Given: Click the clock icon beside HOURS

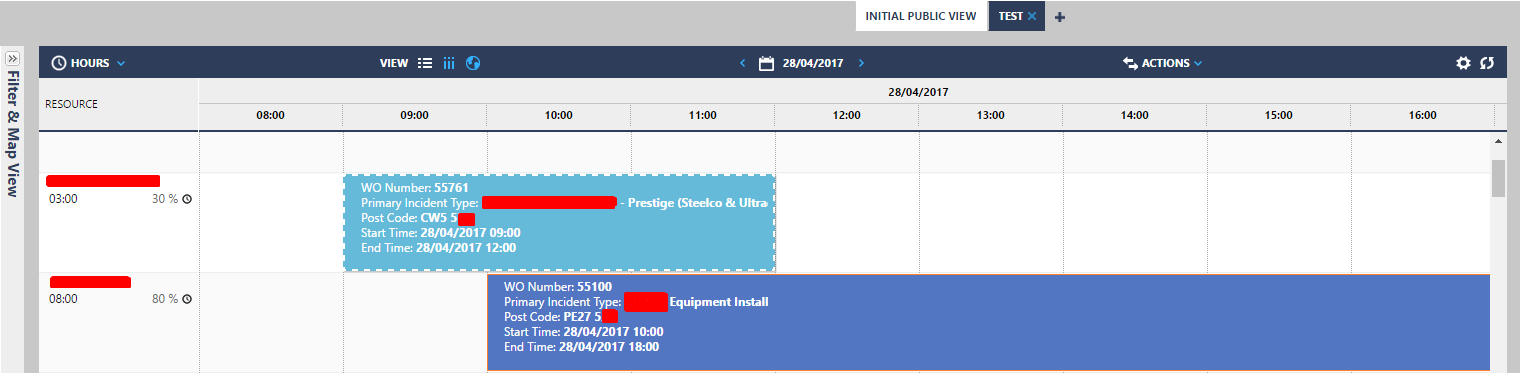Looking at the screenshot, I should [x=58, y=63].
